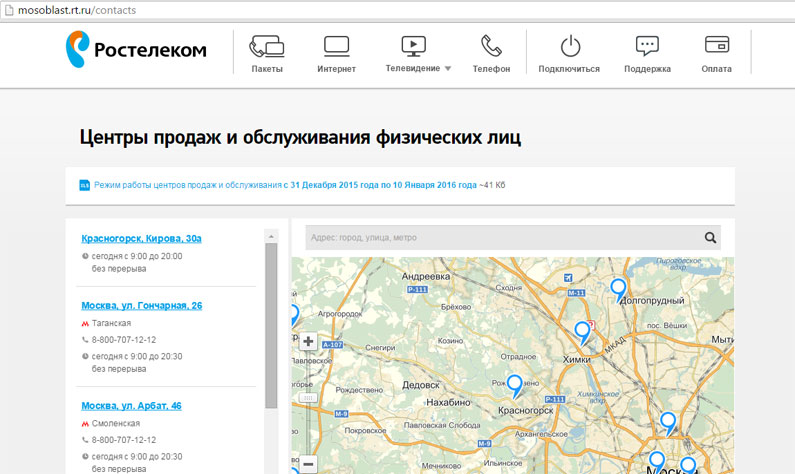Click the map zoom in plus button

click(x=308, y=342)
